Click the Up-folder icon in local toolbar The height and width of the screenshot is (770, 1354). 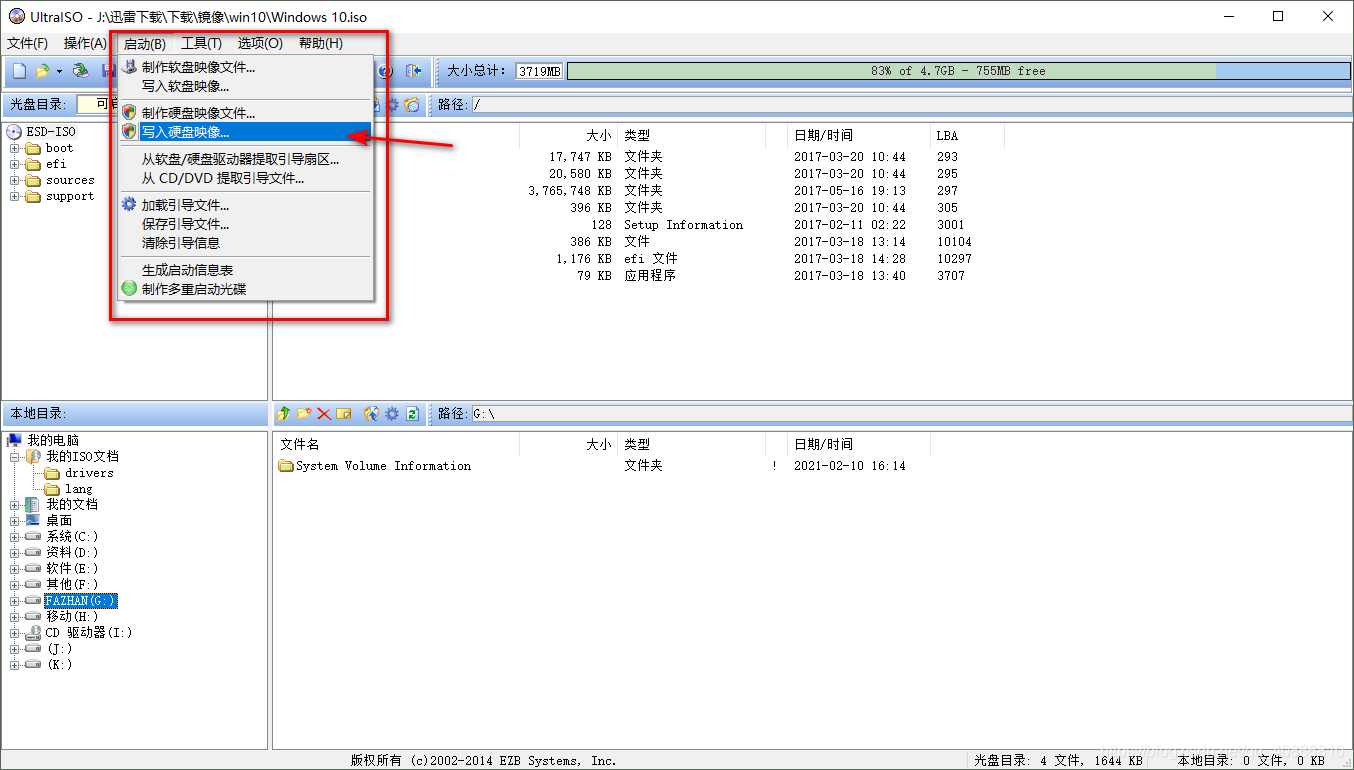click(x=284, y=413)
